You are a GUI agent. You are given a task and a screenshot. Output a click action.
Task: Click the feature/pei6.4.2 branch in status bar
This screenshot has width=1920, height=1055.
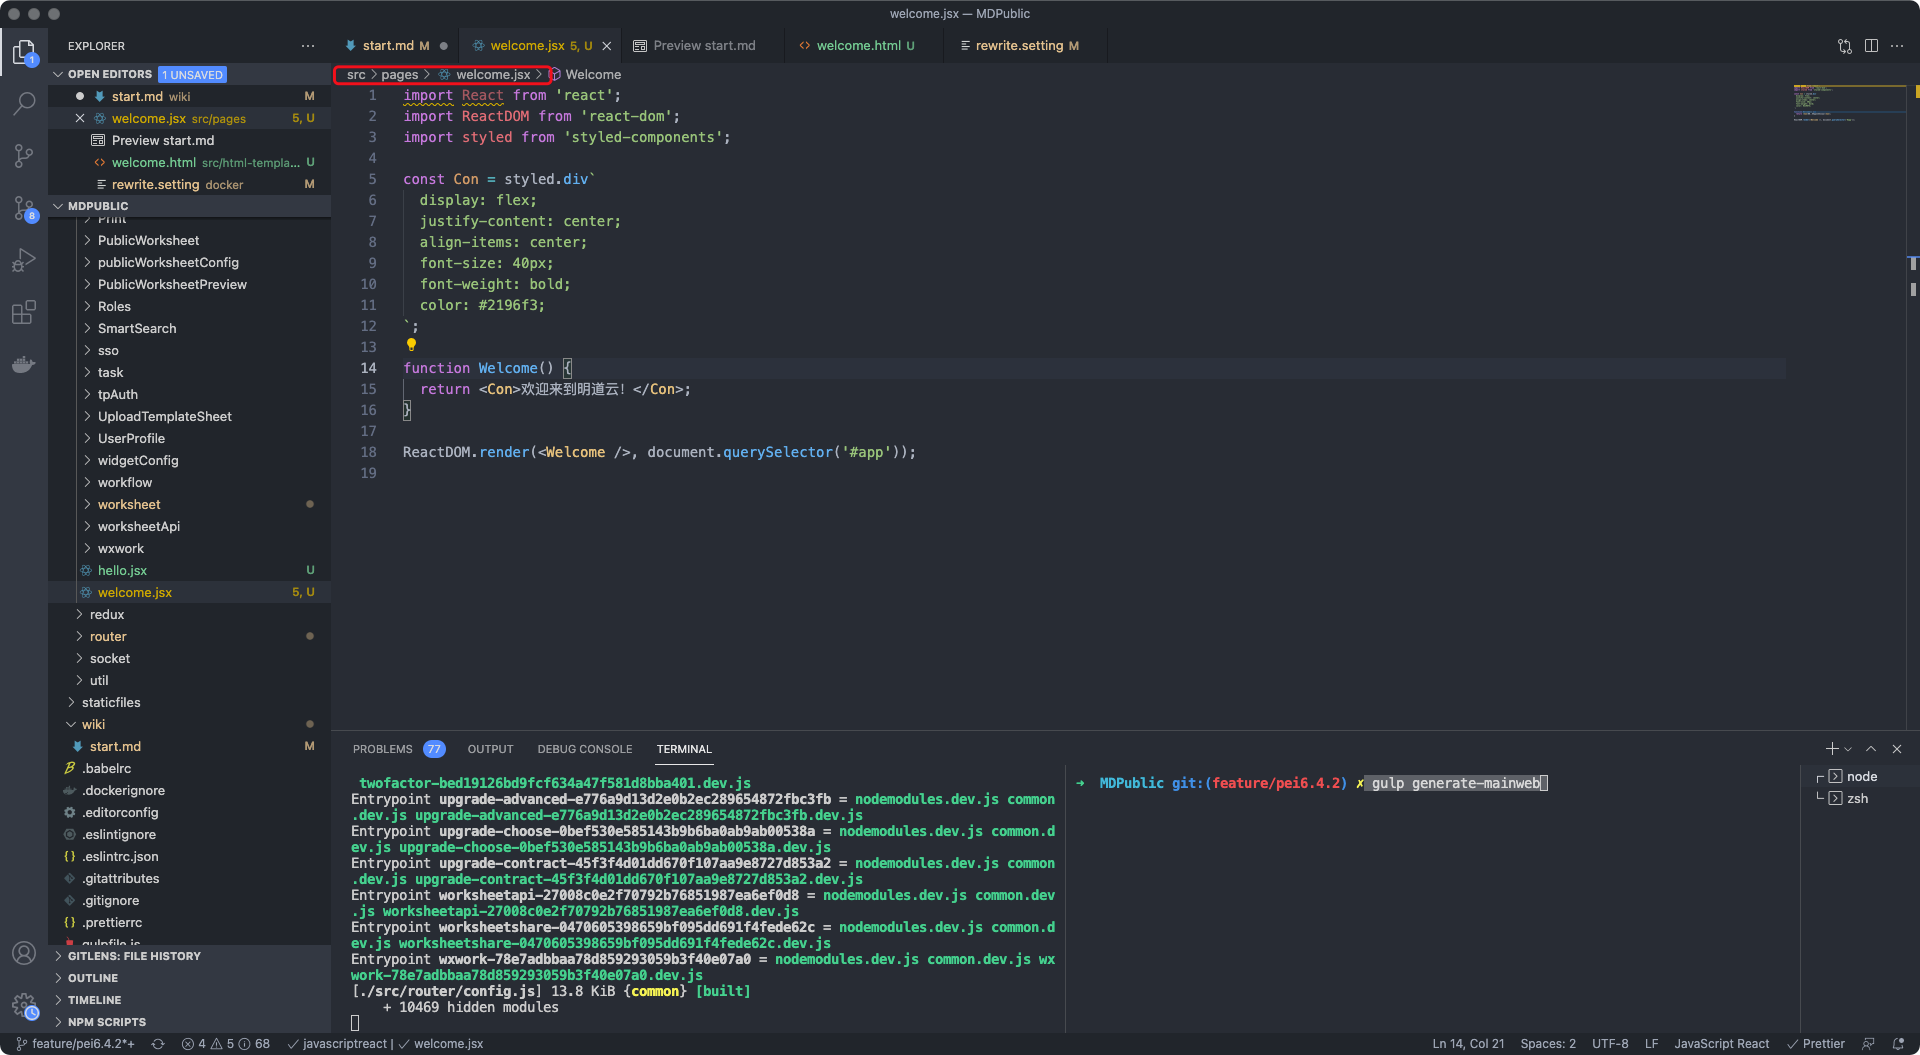tap(76, 1044)
